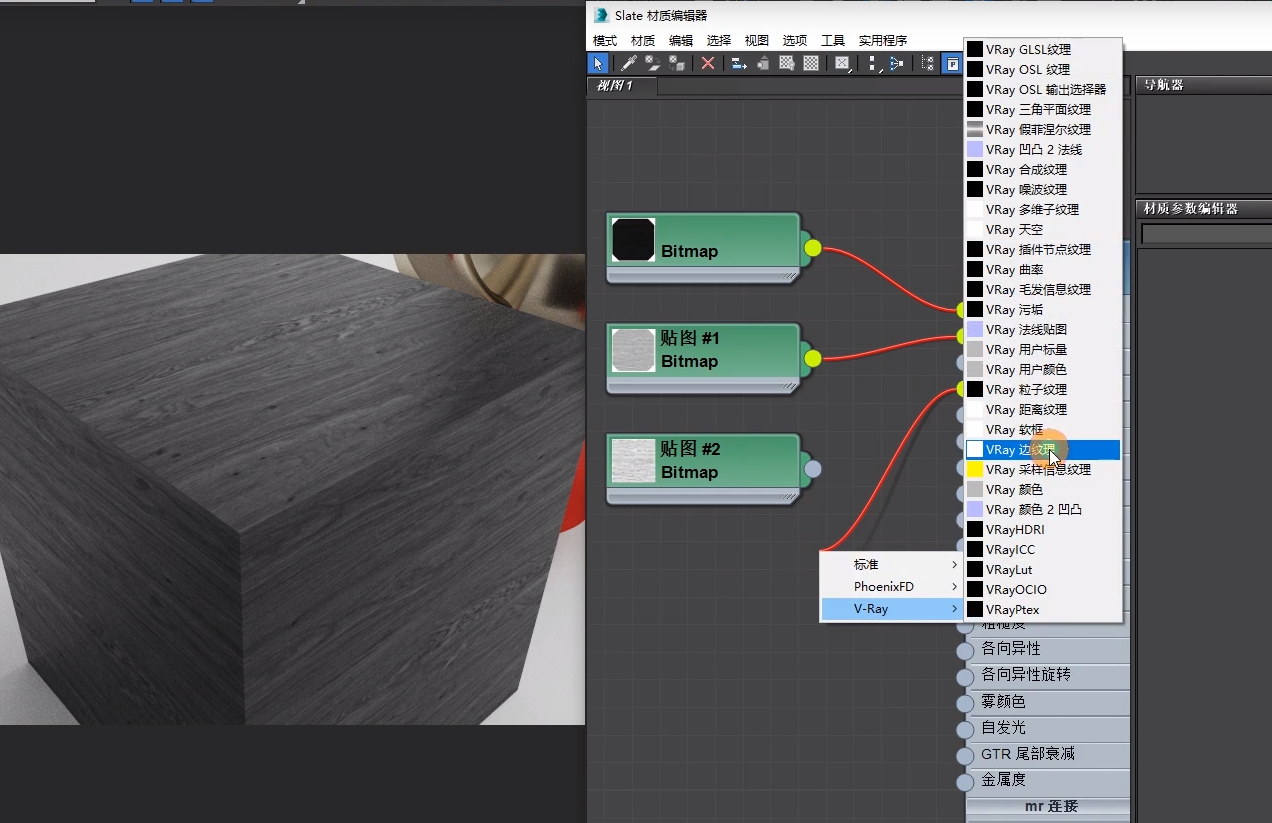Image resolution: width=1272 pixels, height=823 pixels.
Task: Click the layout all vertical flyout icon
Action: pyautogui.click(x=872, y=63)
